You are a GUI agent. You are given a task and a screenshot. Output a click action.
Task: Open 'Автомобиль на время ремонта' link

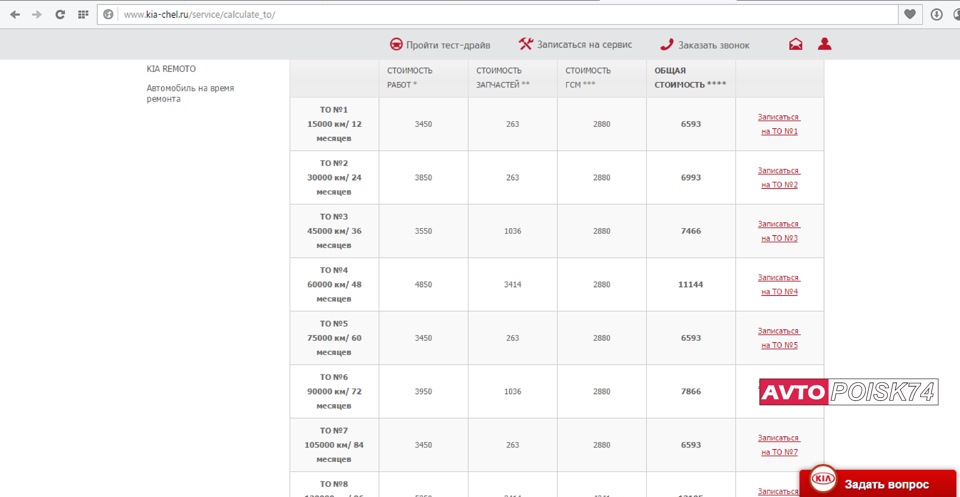pos(190,93)
